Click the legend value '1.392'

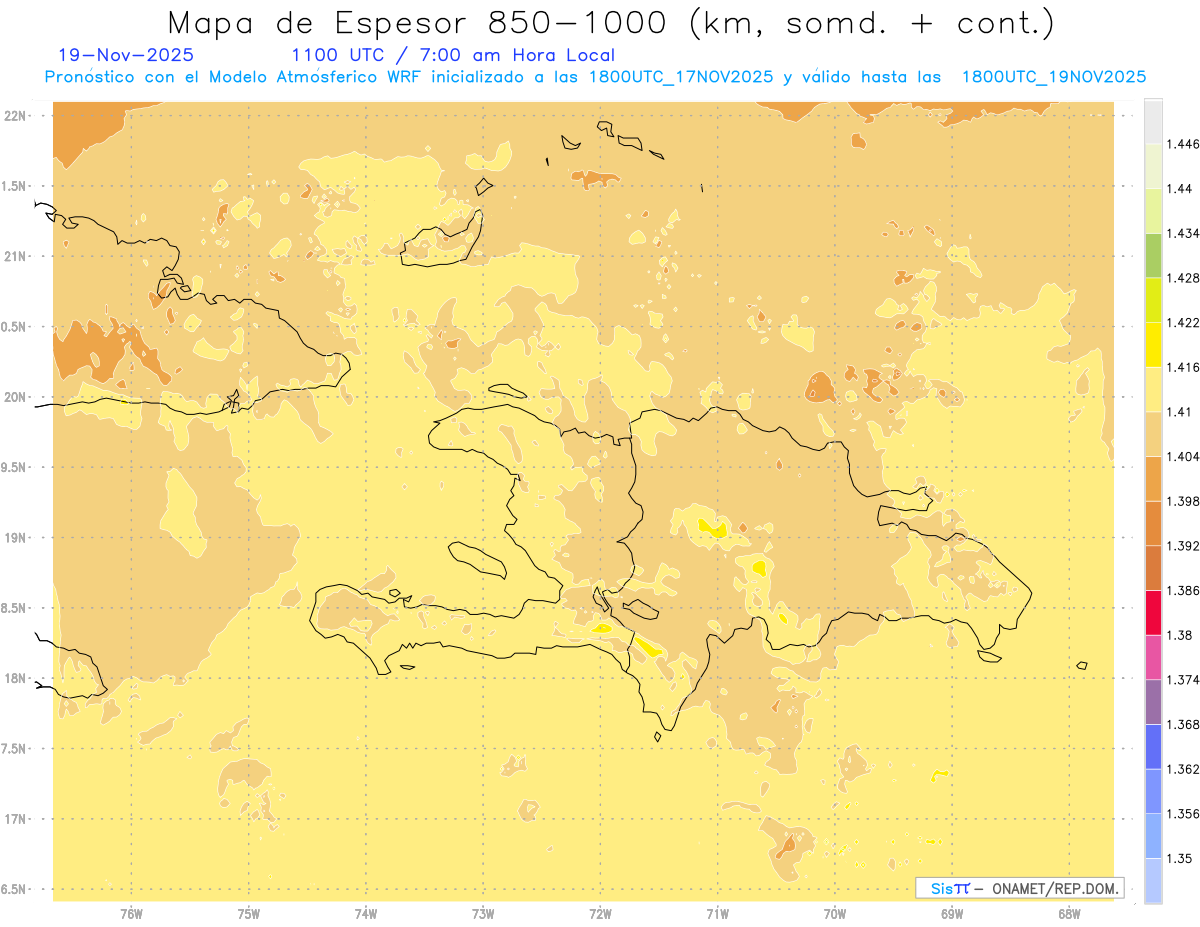[x=1182, y=546]
